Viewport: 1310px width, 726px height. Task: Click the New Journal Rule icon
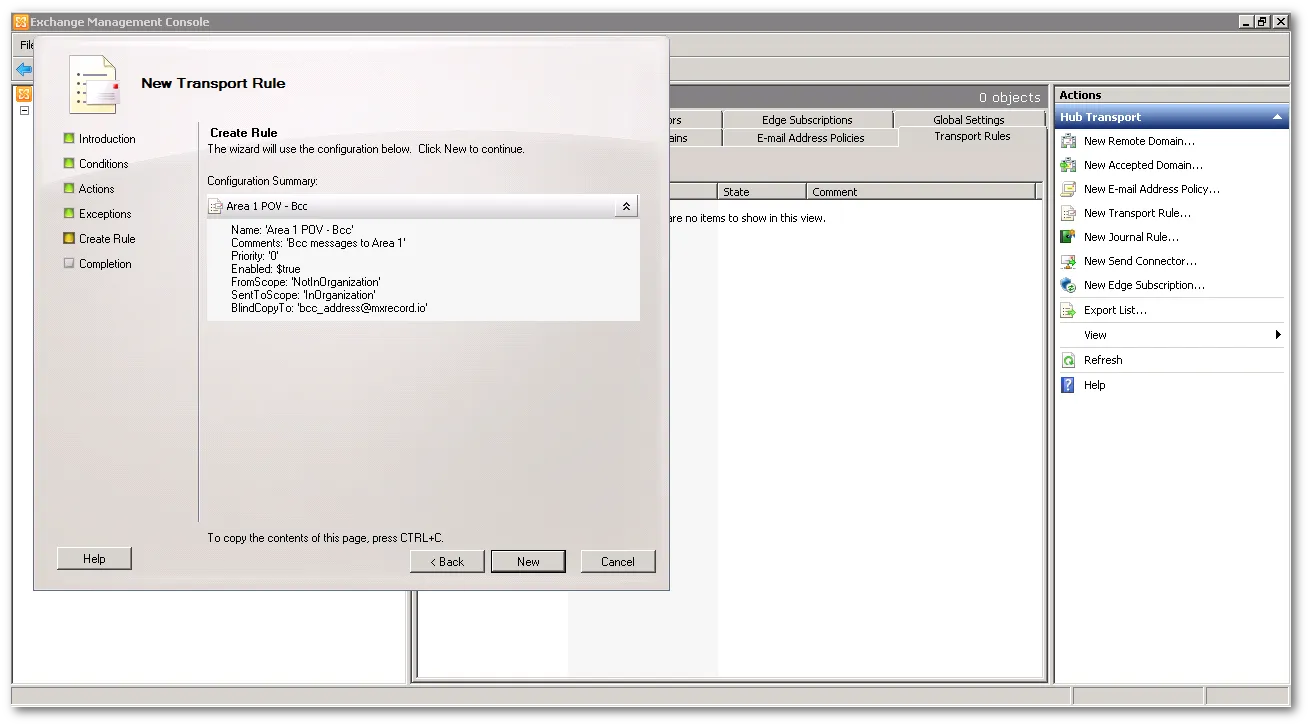click(1068, 237)
